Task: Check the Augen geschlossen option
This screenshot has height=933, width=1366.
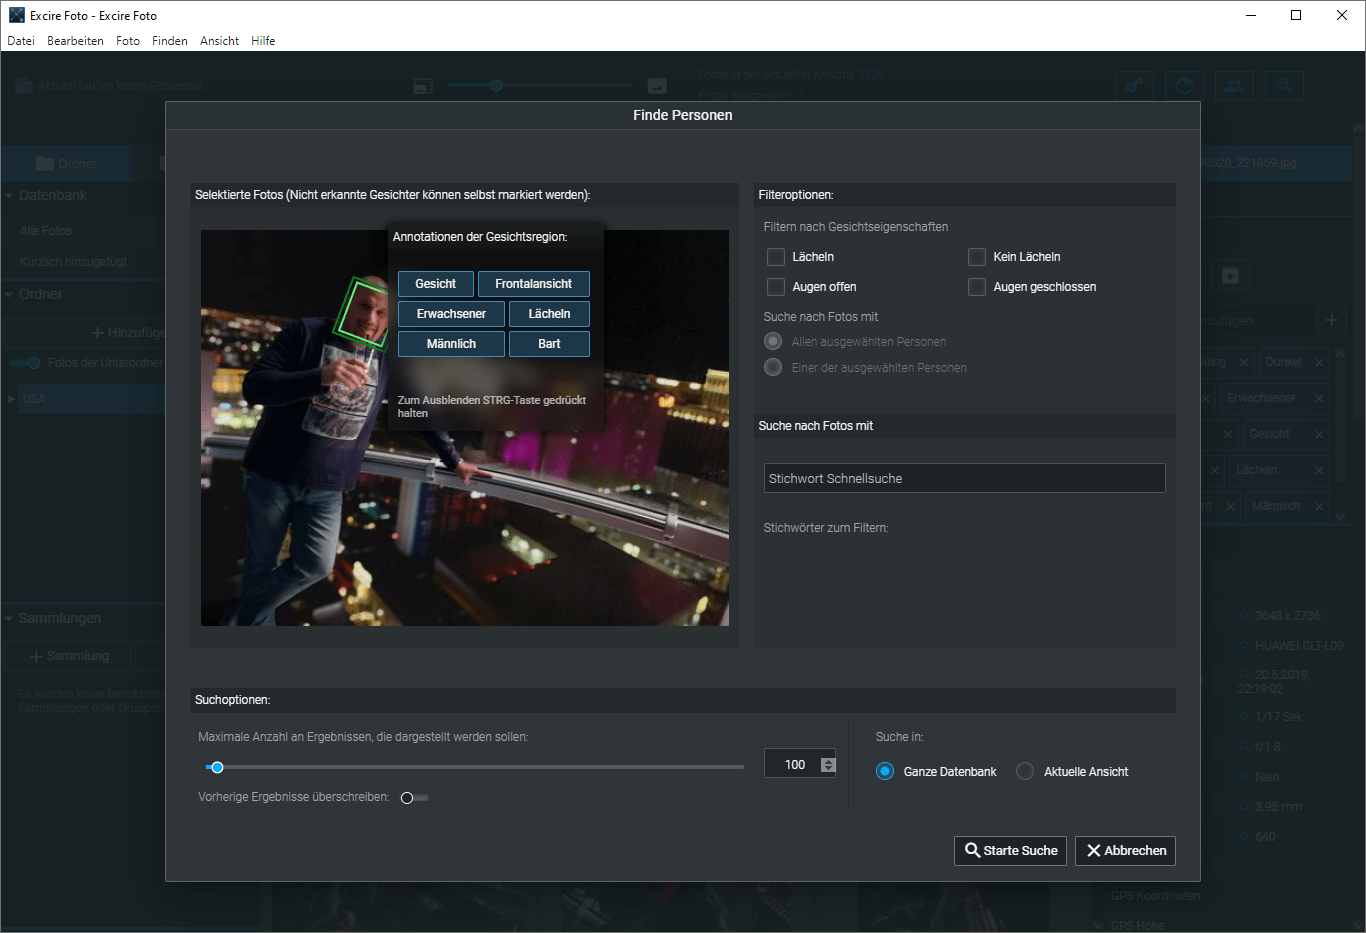Action: point(977,287)
